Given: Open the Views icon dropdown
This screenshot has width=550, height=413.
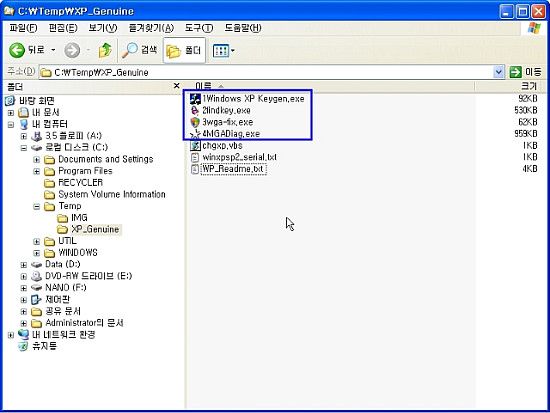Looking at the screenshot, I should pyautogui.click(x=223, y=51).
